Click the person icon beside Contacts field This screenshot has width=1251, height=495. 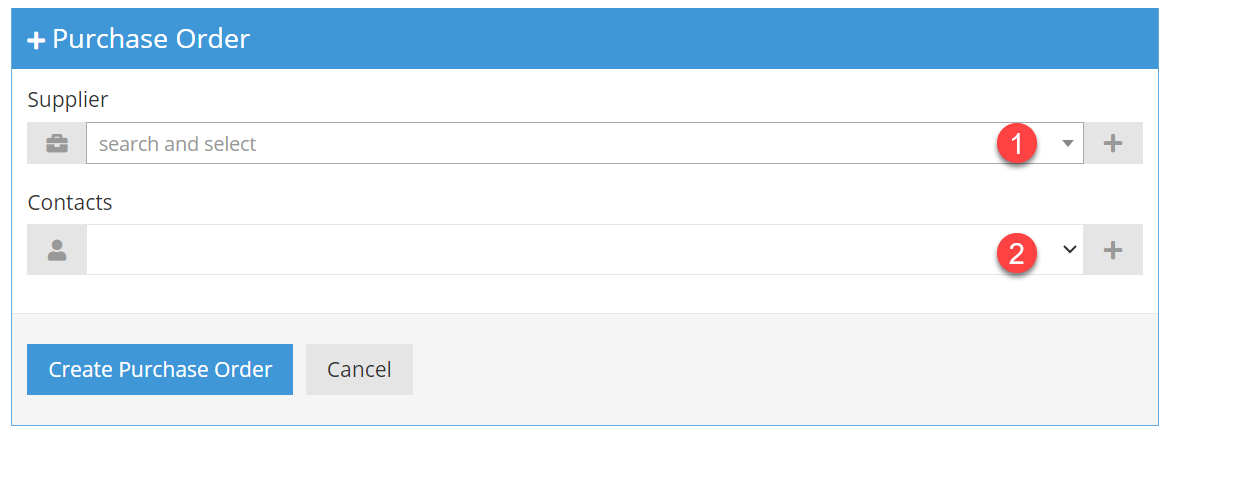[57, 250]
